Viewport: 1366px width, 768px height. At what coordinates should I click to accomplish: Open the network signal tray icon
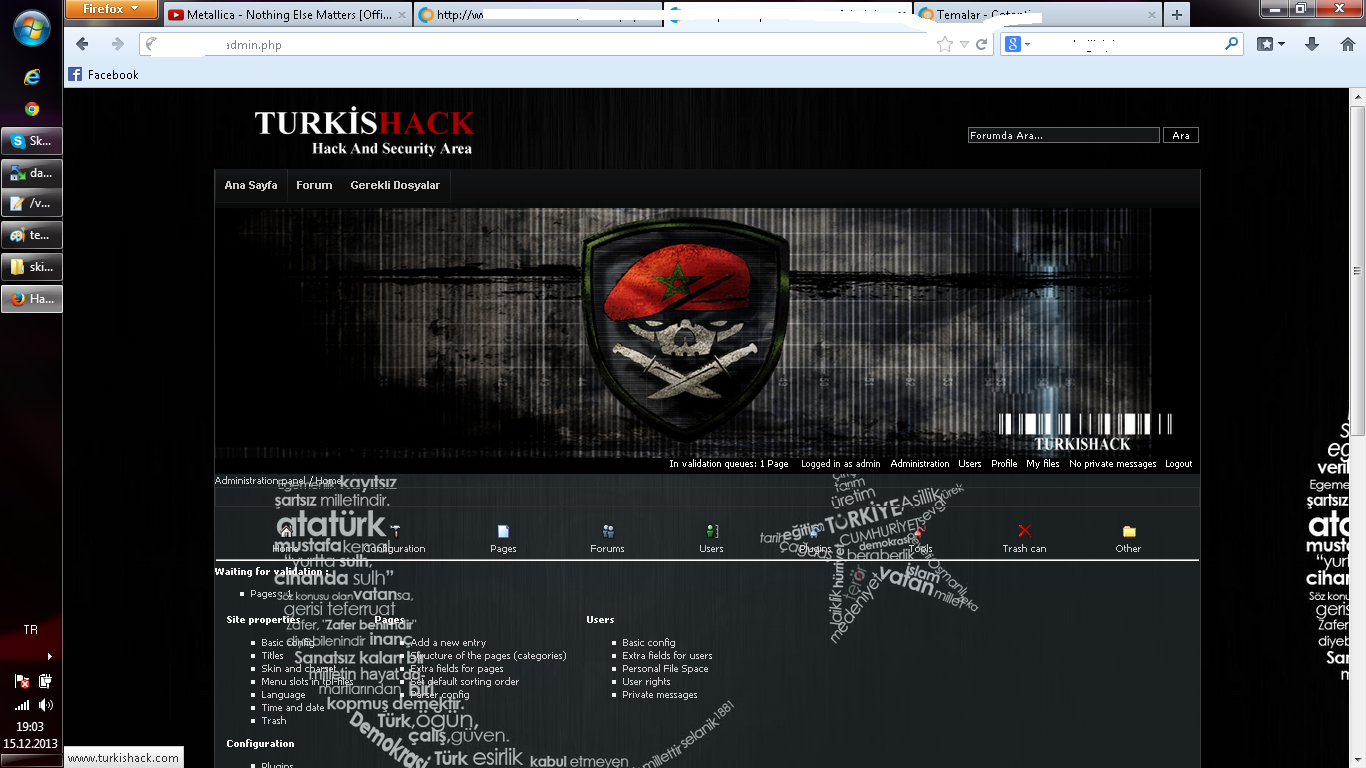pyautogui.click(x=22, y=705)
